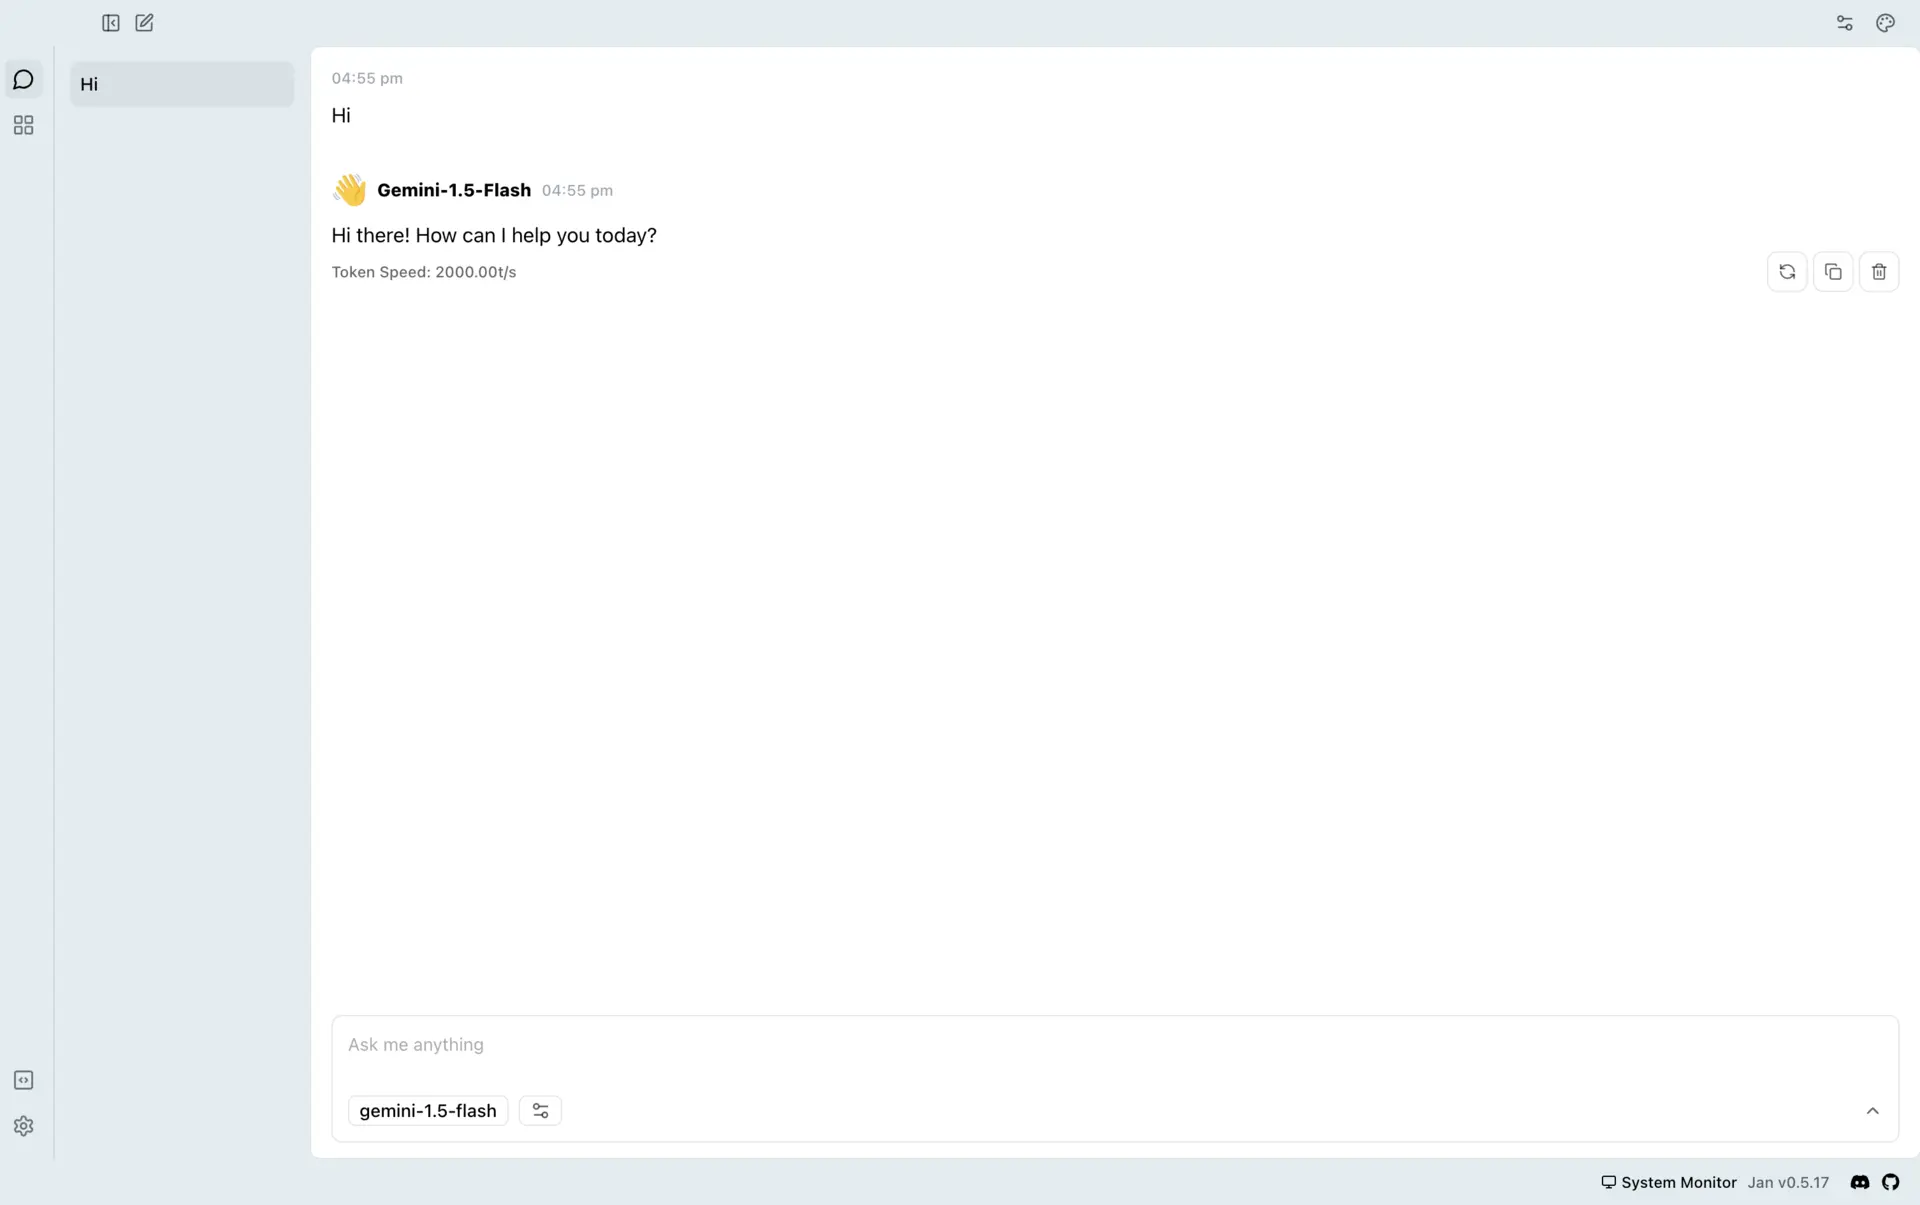Viewport: 1920px width, 1205px height.
Task: Open the theme palette icon
Action: click(x=1885, y=23)
